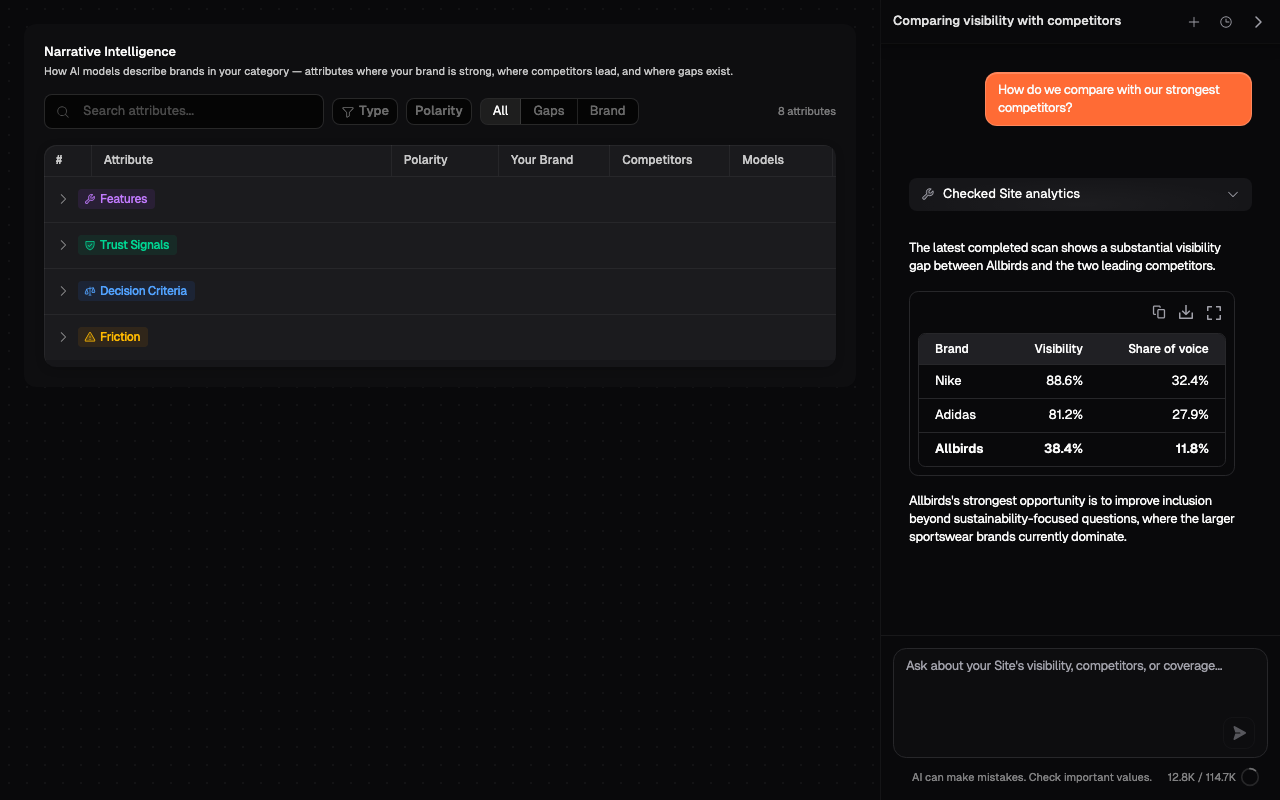Open the Polarity filter dropdown
The height and width of the screenshot is (800, 1280).
(439, 111)
